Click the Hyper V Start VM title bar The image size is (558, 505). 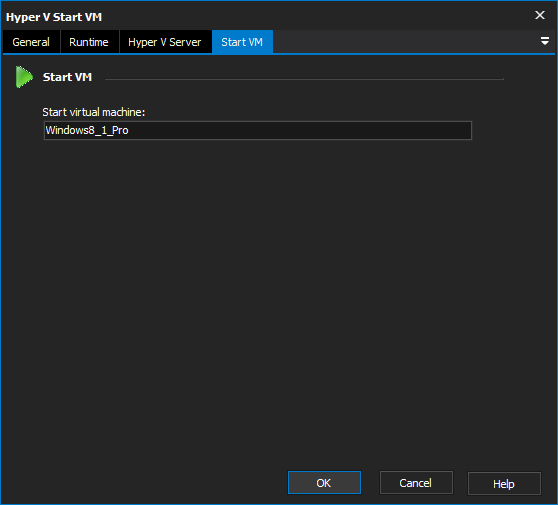click(267, 16)
